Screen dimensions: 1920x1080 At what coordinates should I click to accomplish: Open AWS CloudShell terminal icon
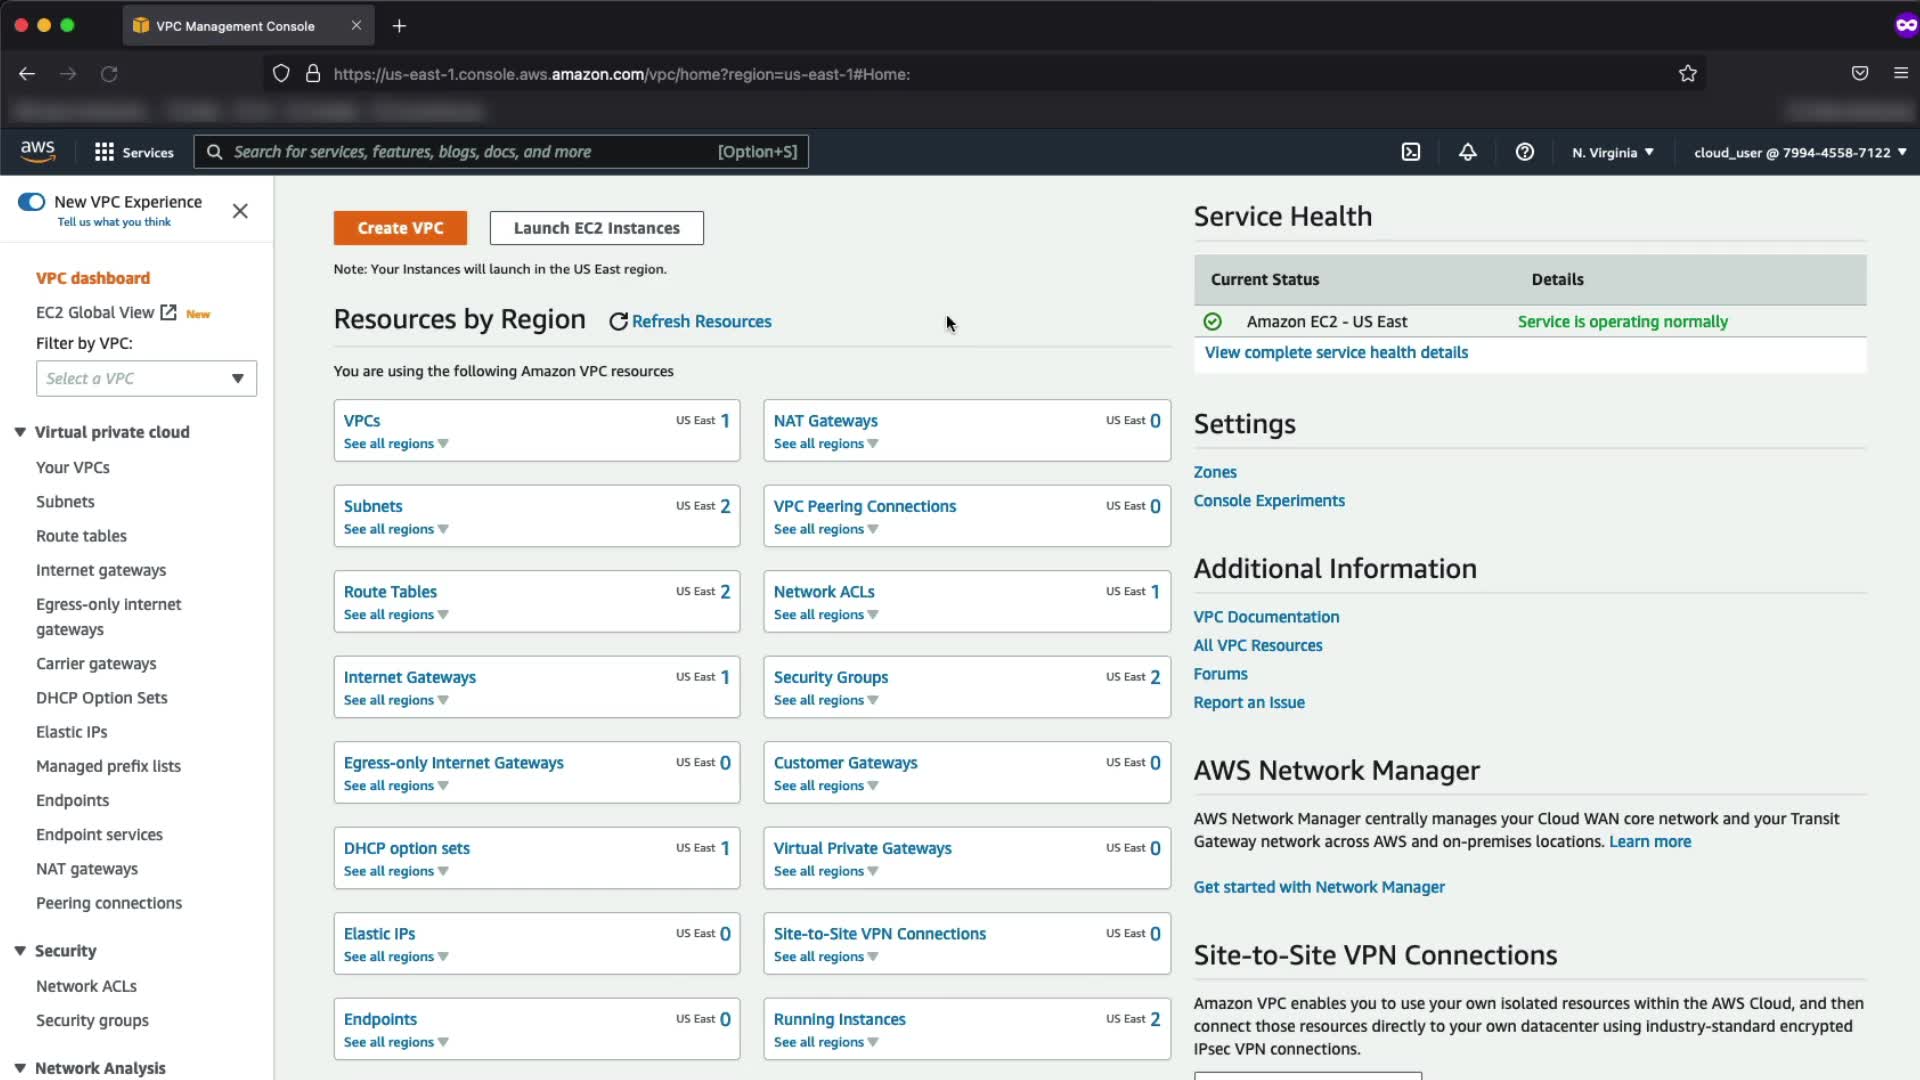point(1410,152)
